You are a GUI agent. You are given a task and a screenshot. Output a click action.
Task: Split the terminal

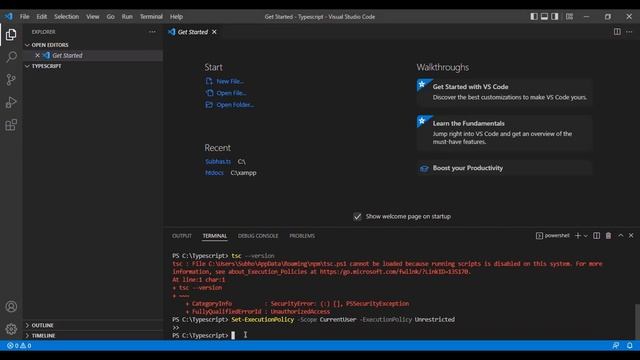click(596, 236)
